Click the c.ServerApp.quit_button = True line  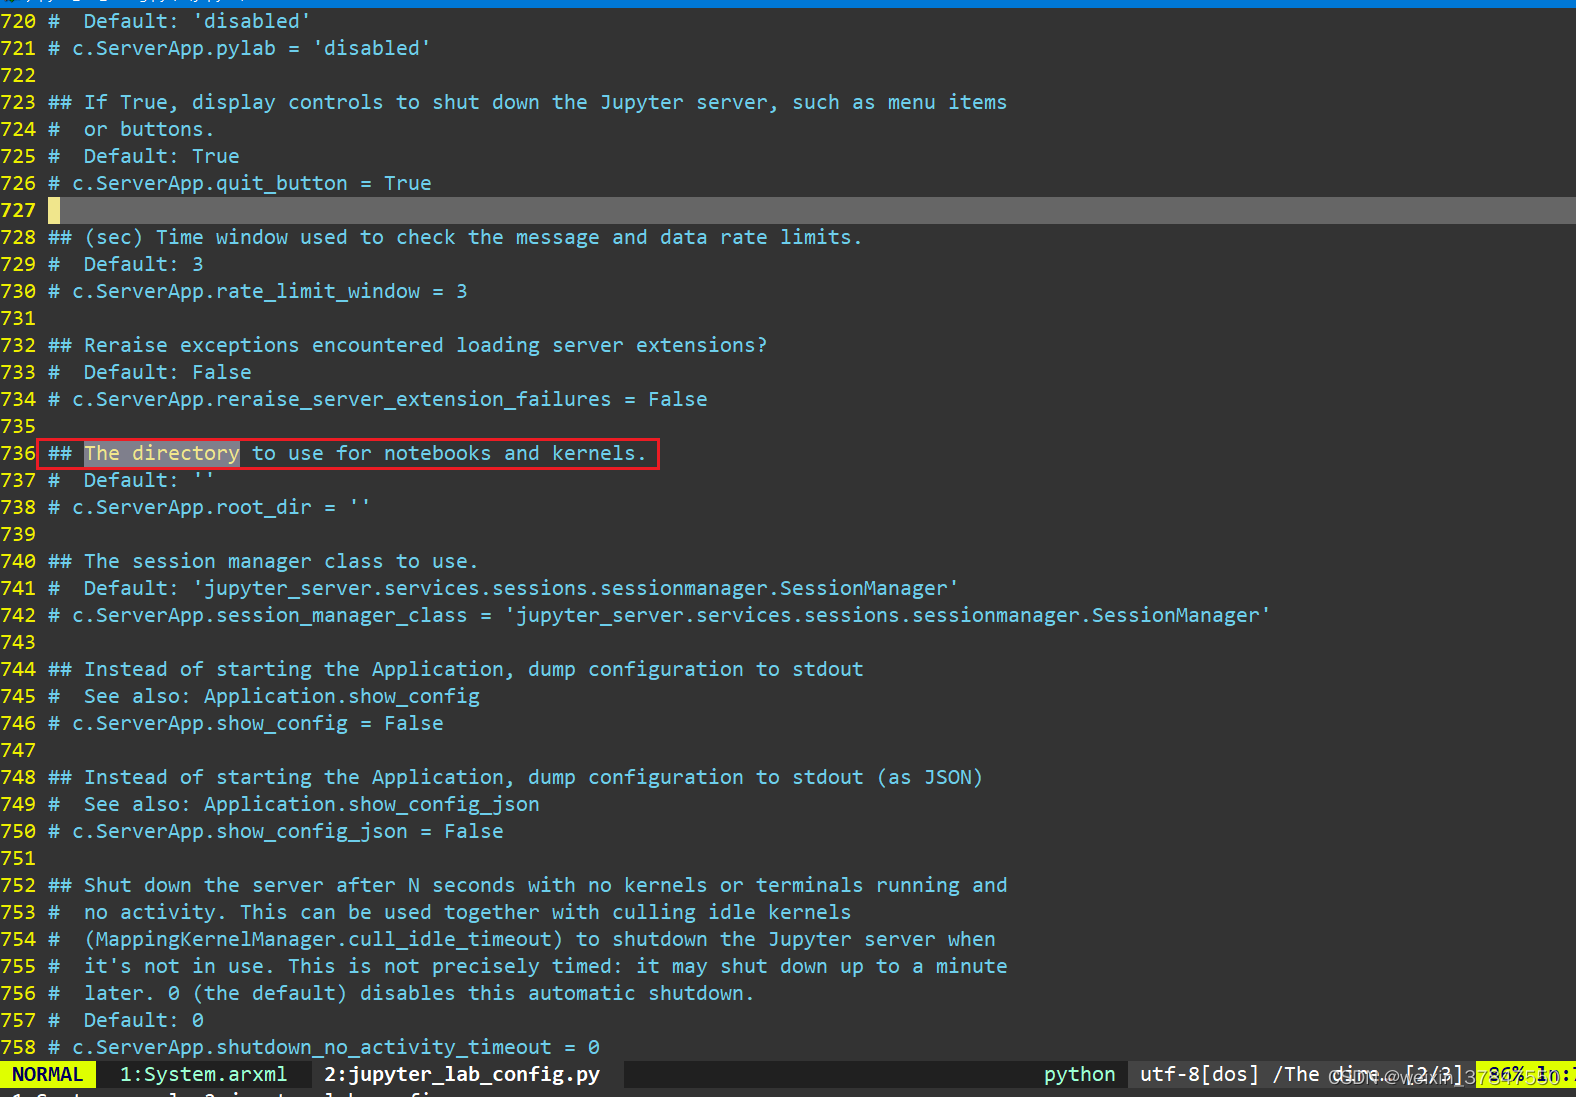tap(240, 183)
